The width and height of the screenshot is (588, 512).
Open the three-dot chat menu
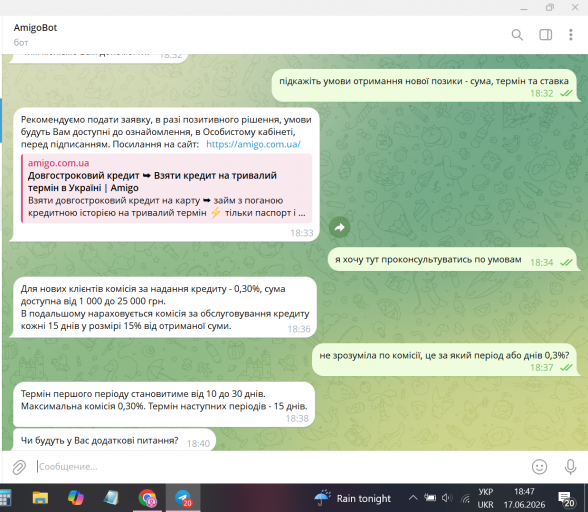coord(571,35)
